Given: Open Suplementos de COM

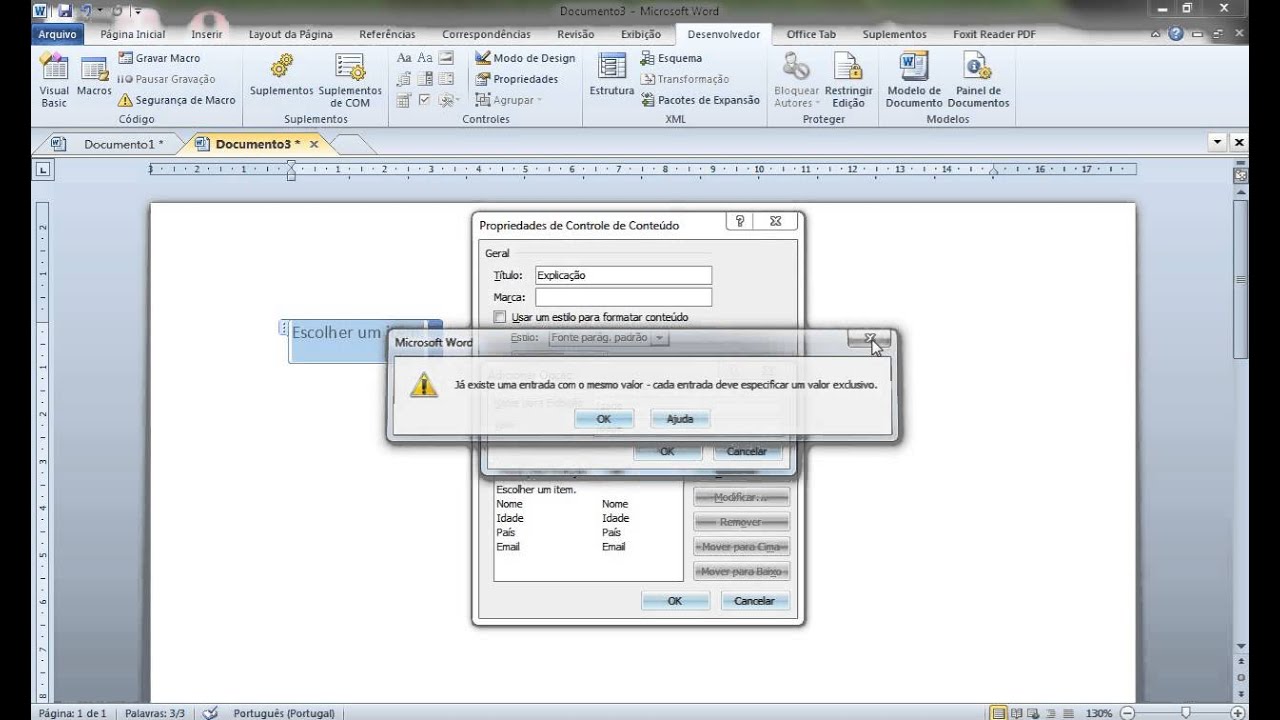Looking at the screenshot, I should (x=350, y=80).
